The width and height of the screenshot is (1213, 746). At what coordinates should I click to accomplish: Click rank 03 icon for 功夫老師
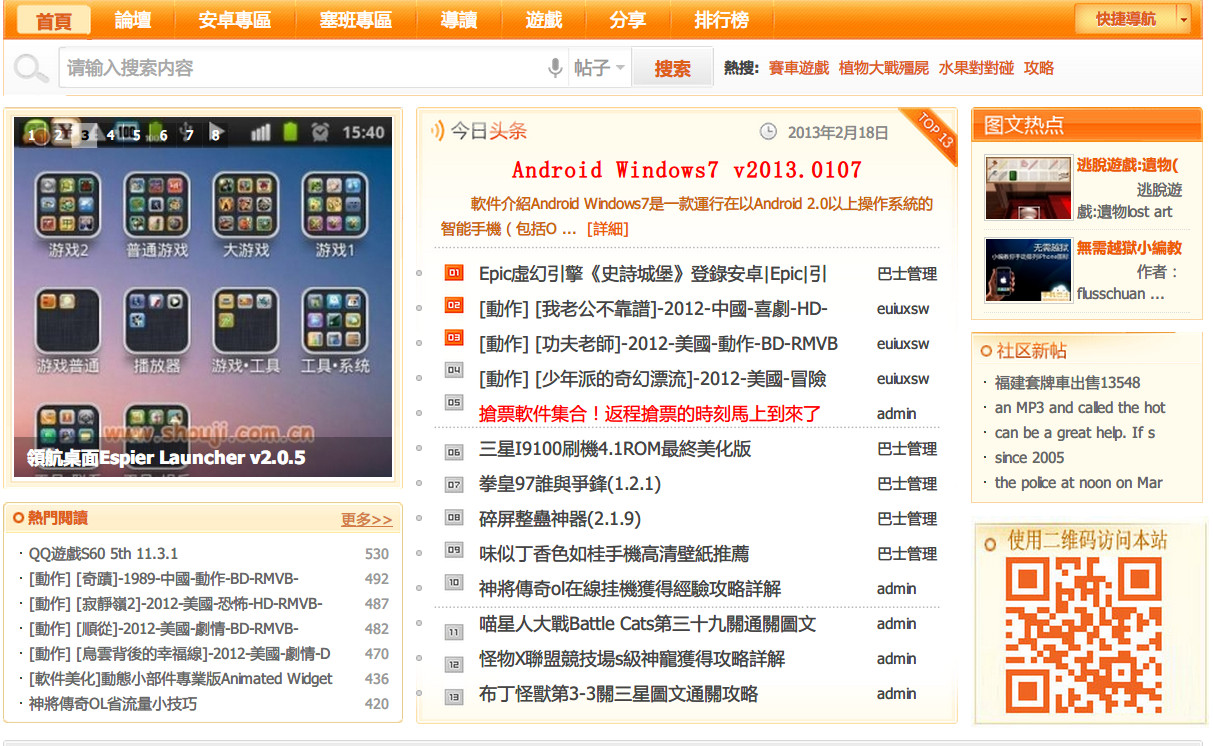coord(454,338)
